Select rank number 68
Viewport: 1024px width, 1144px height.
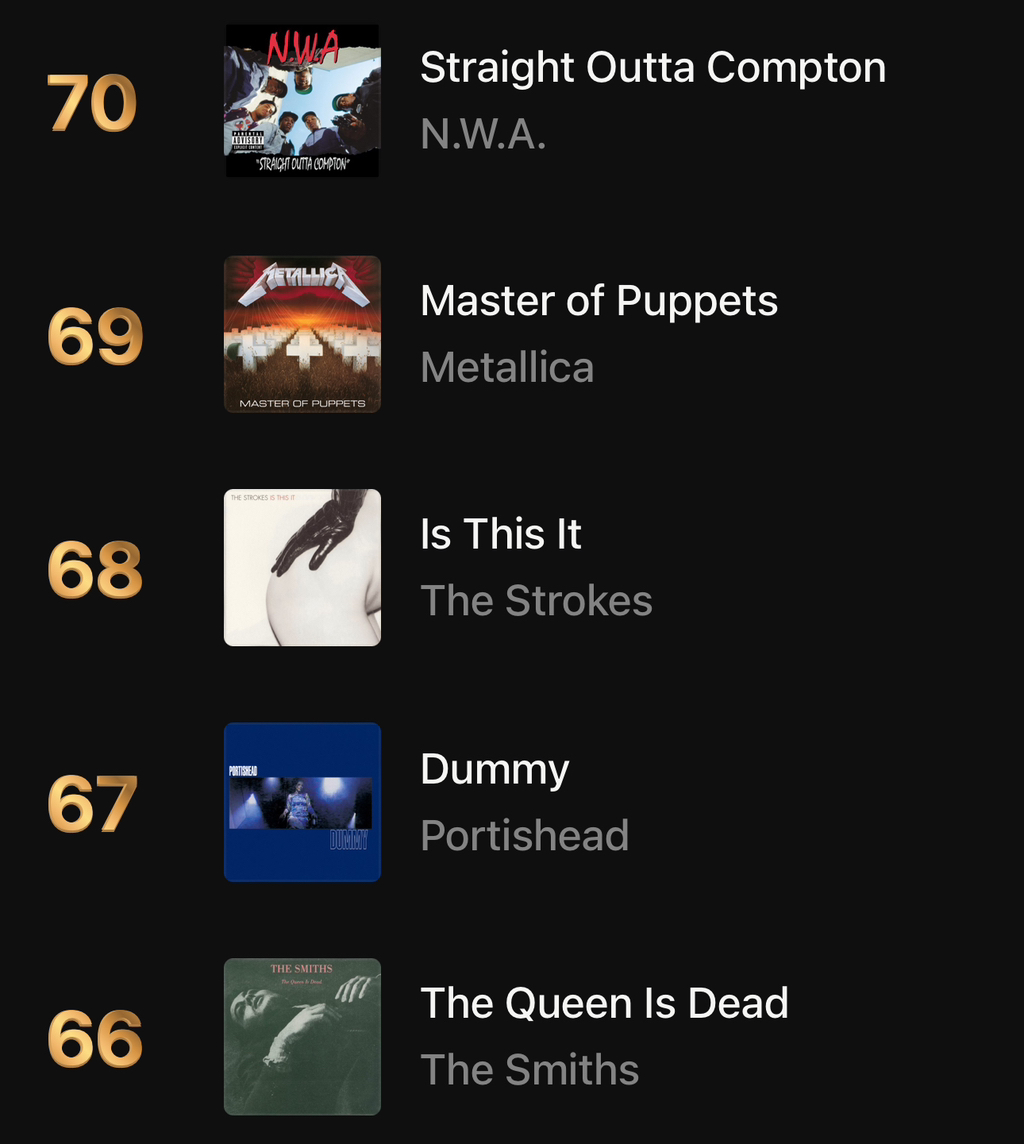[x=95, y=570]
